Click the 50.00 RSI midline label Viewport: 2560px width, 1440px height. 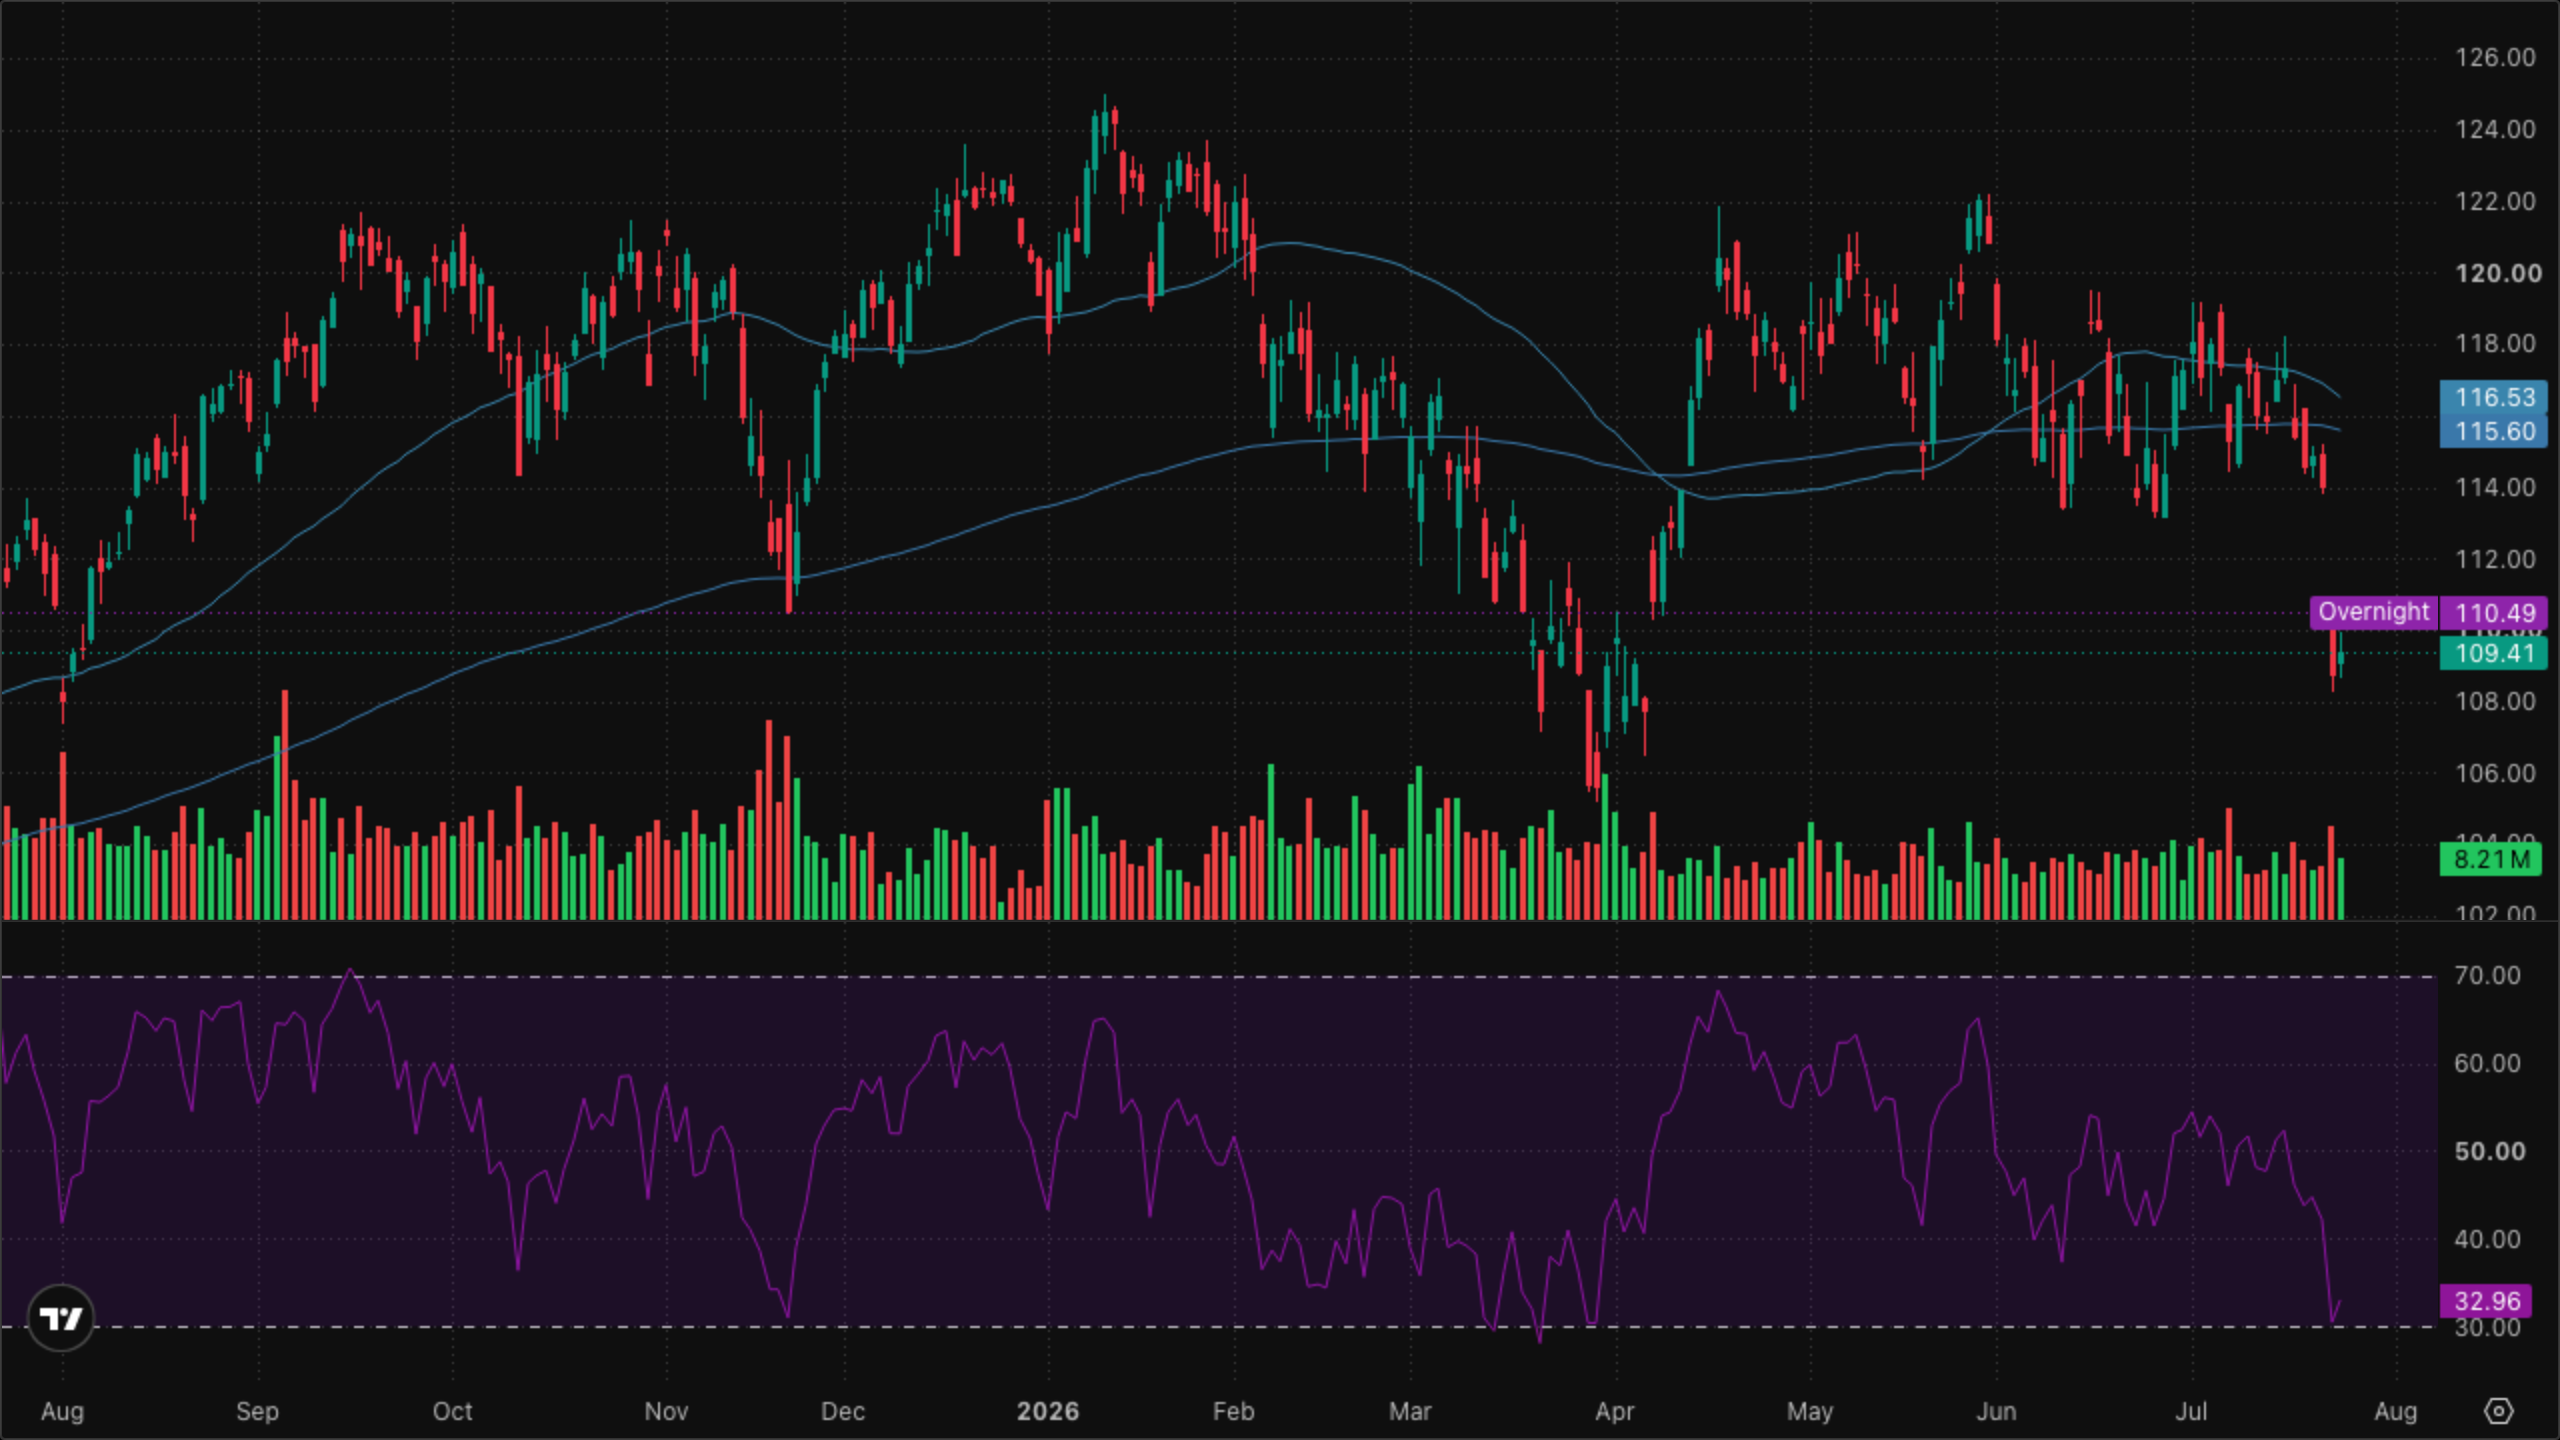coord(2489,1151)
